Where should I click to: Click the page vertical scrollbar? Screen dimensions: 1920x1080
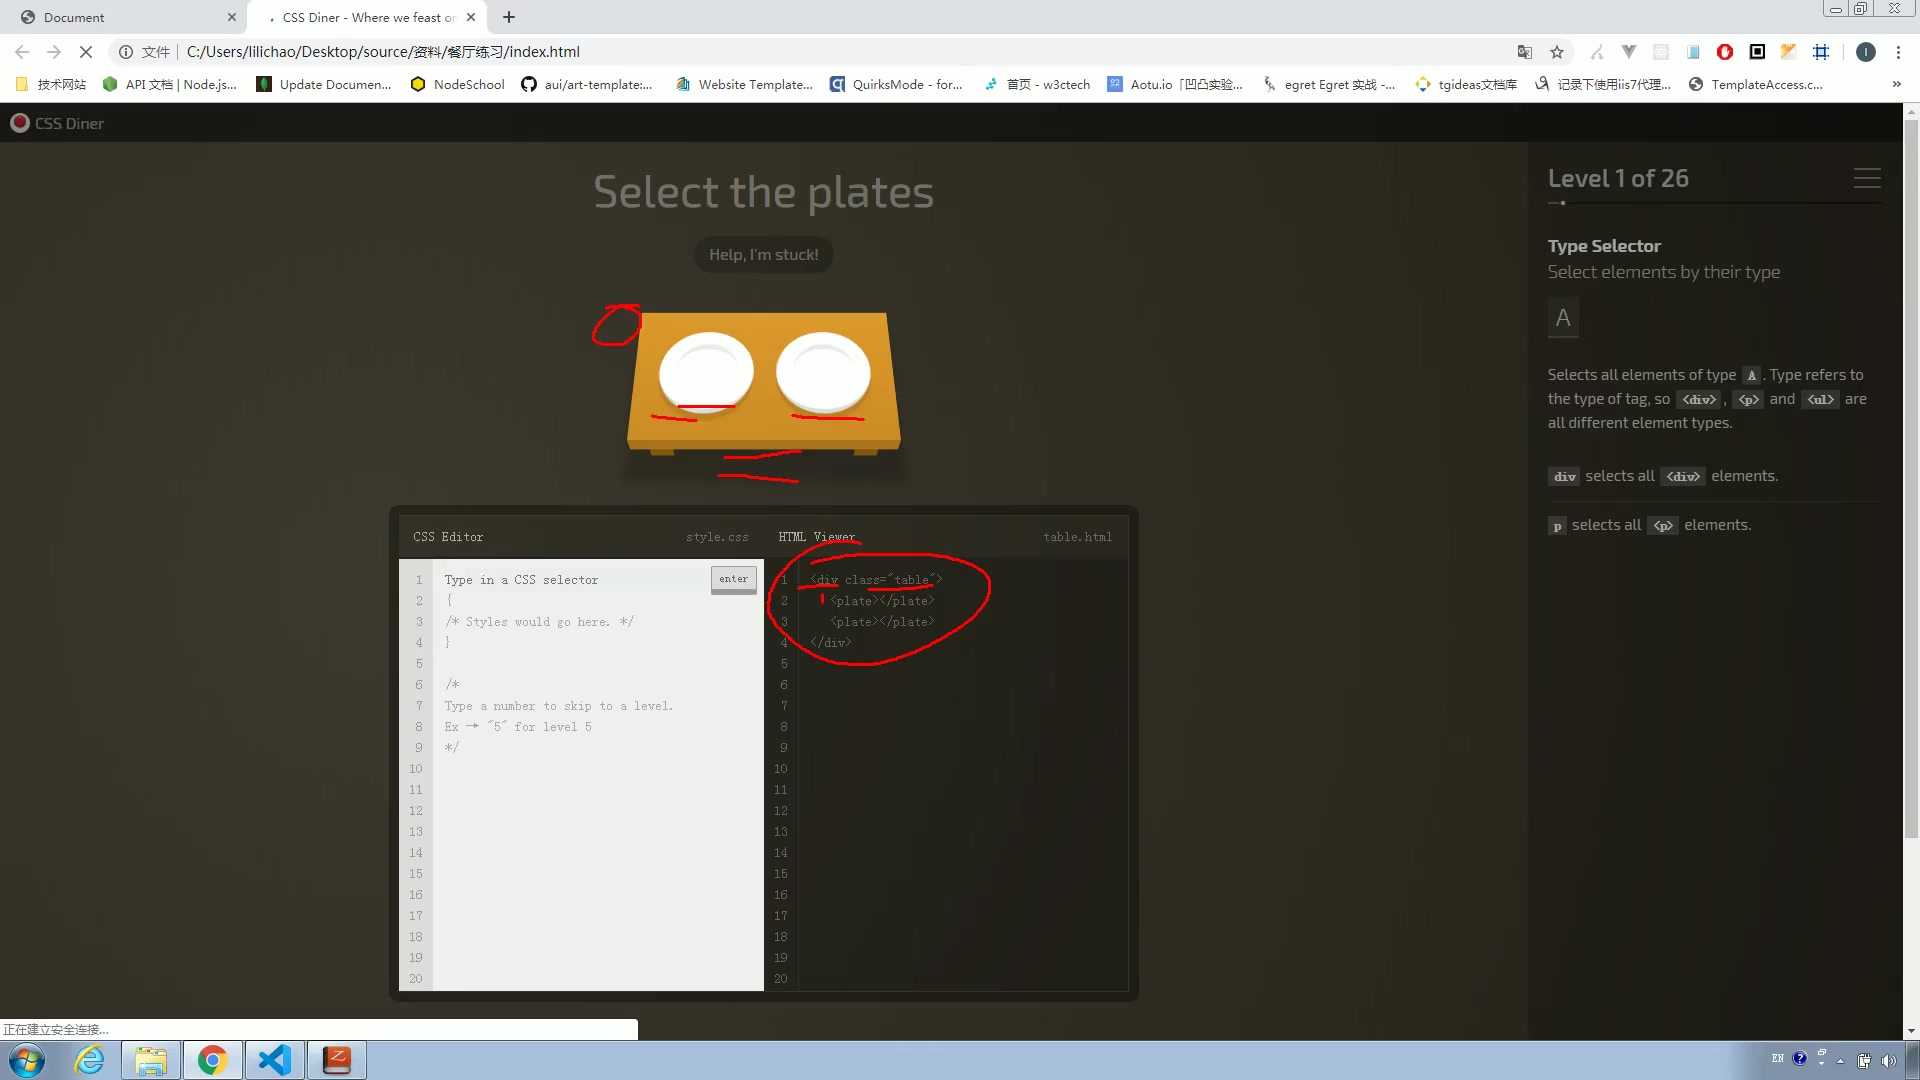click(1911, 480)
